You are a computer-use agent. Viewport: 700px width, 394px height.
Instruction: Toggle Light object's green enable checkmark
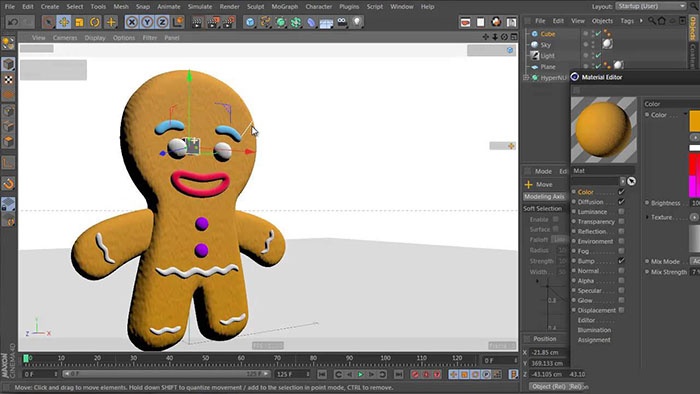pos(598,55)
